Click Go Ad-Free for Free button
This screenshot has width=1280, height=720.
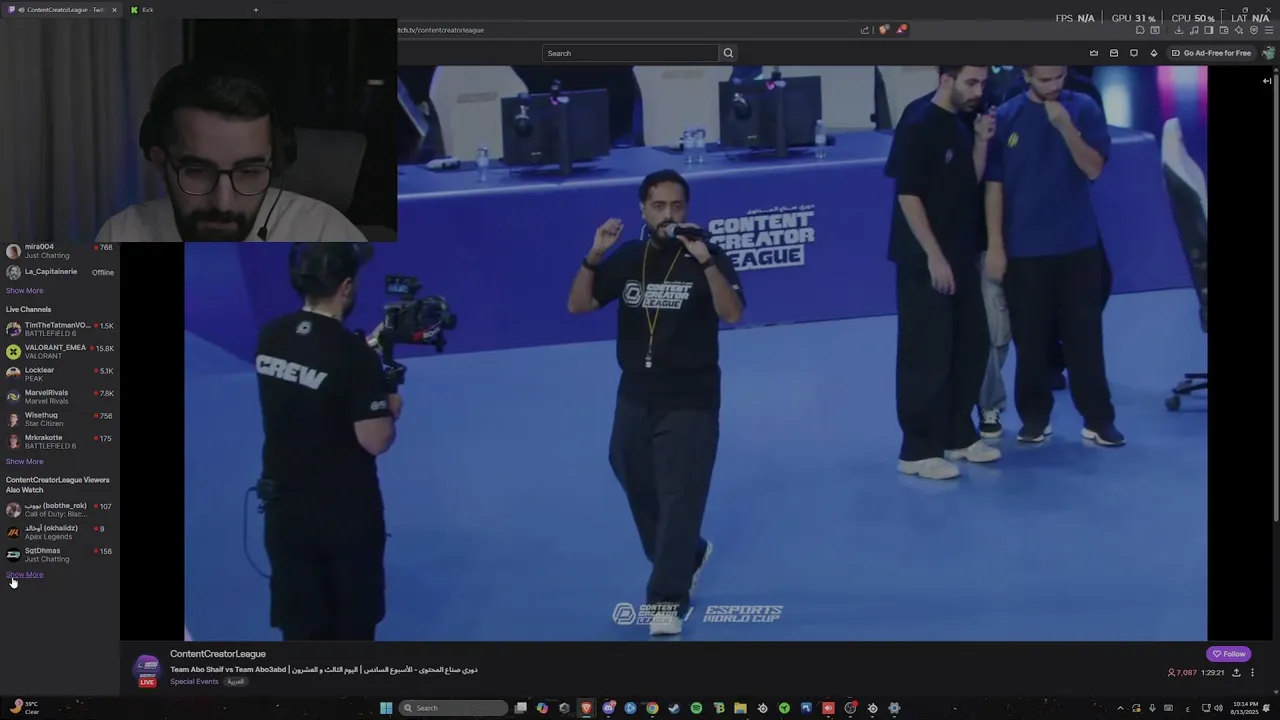1211,53
